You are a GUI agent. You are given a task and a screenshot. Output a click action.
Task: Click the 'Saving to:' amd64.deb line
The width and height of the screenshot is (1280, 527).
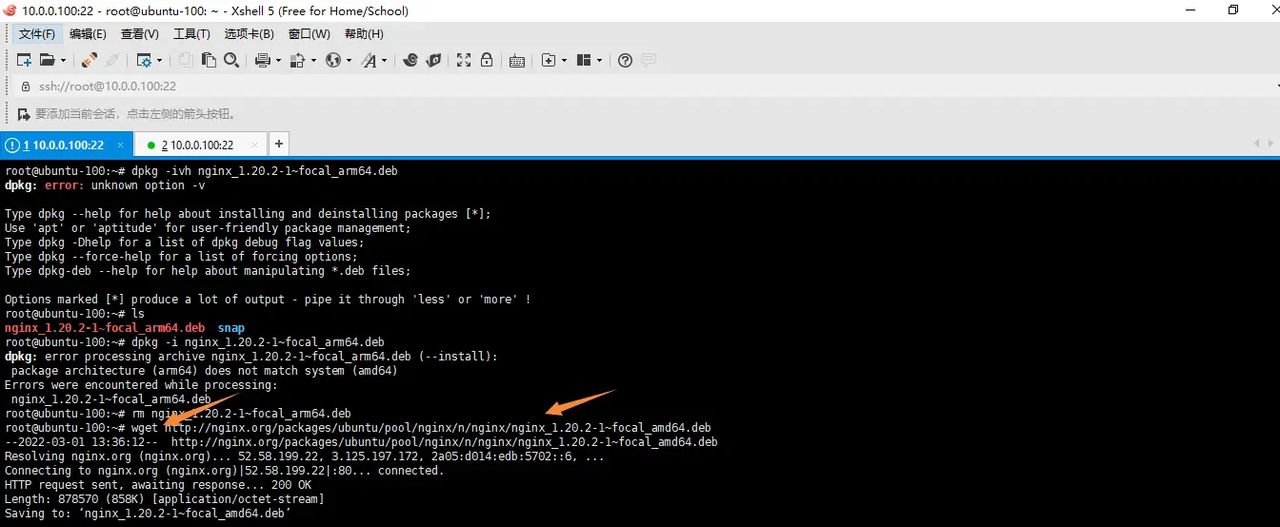tap(147, 513)
